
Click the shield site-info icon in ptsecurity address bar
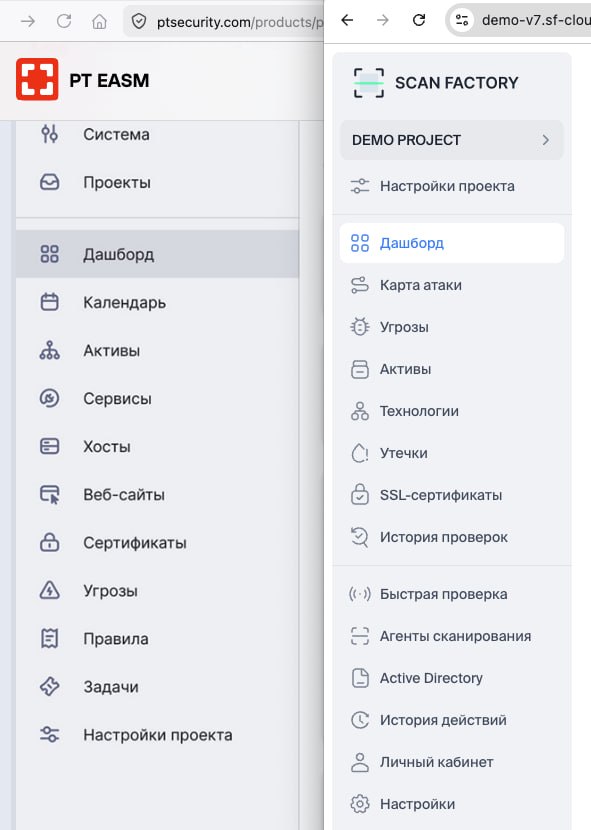(x=139, y=22)
